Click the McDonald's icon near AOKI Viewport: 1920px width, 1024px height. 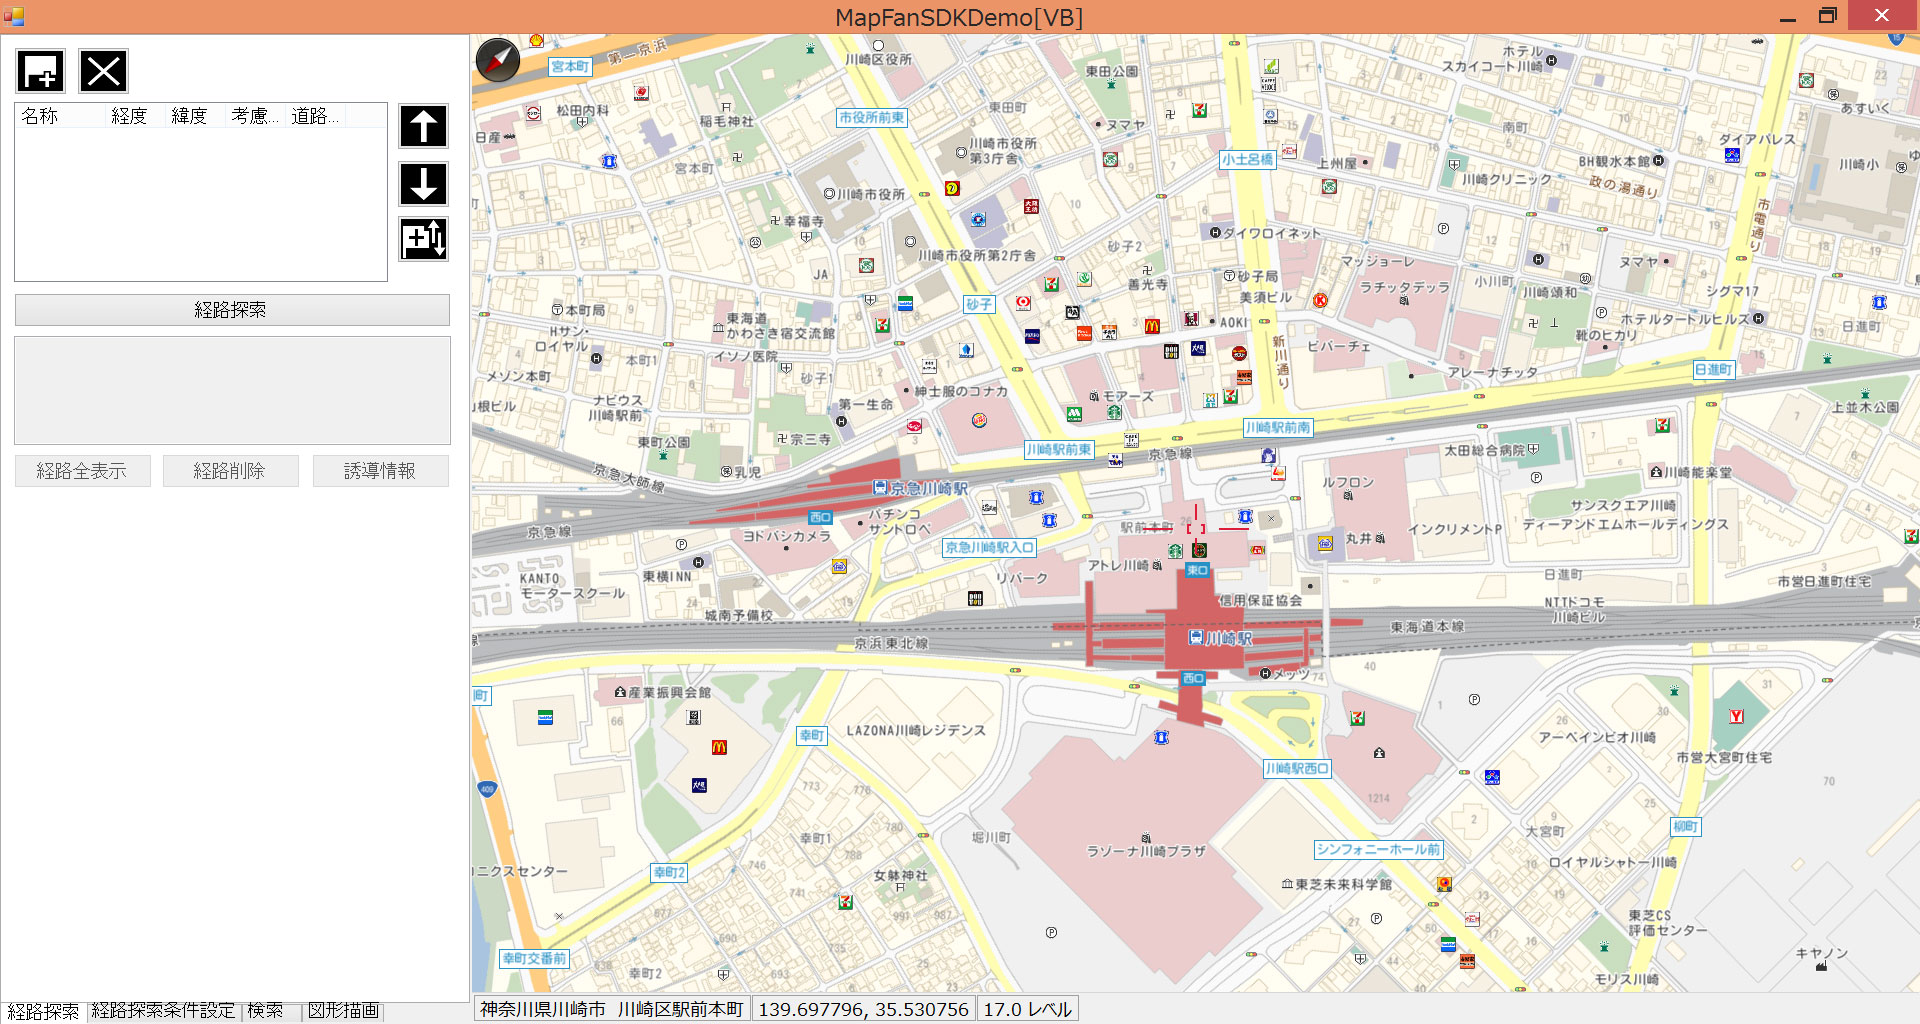1152,326
